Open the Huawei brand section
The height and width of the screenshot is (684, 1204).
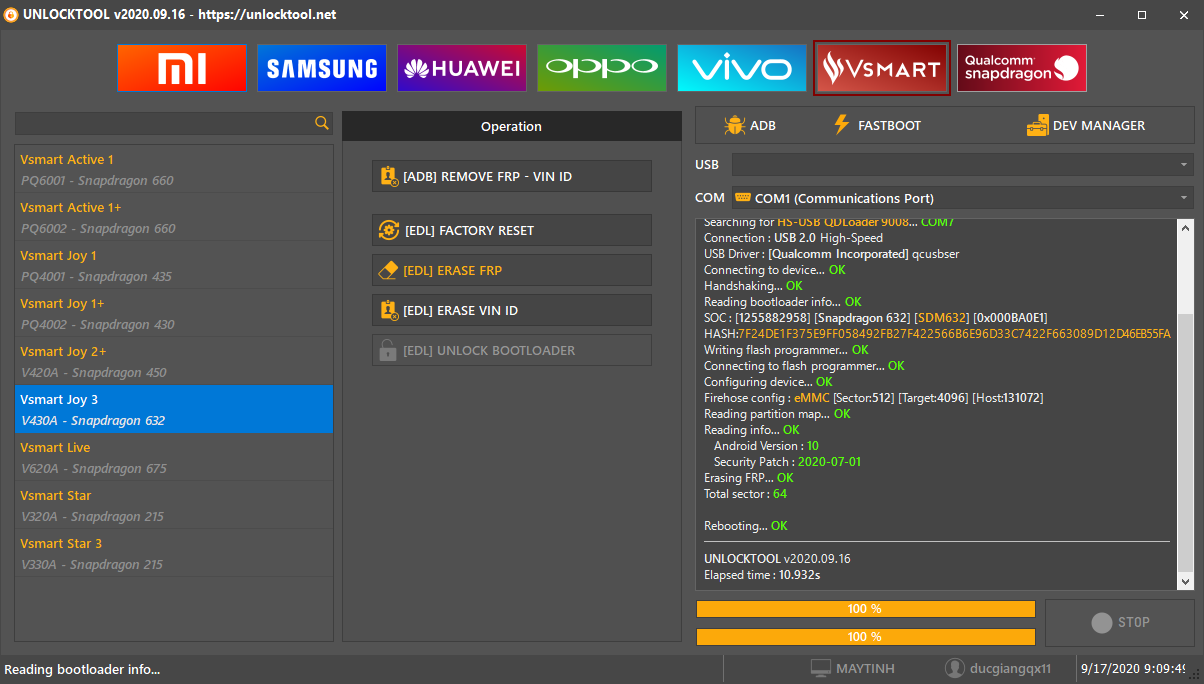pyautogui.click(x=461, y=68)
